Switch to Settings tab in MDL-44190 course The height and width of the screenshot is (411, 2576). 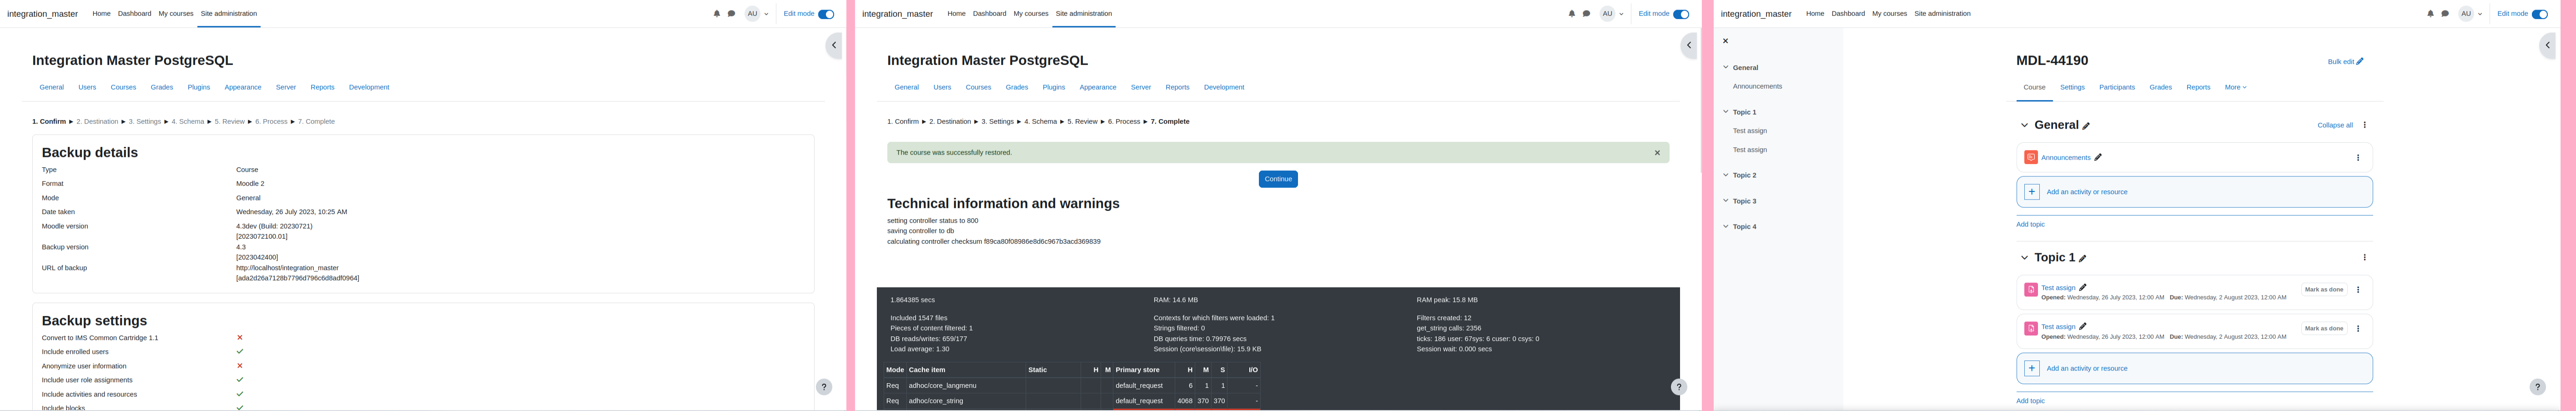2072,87
